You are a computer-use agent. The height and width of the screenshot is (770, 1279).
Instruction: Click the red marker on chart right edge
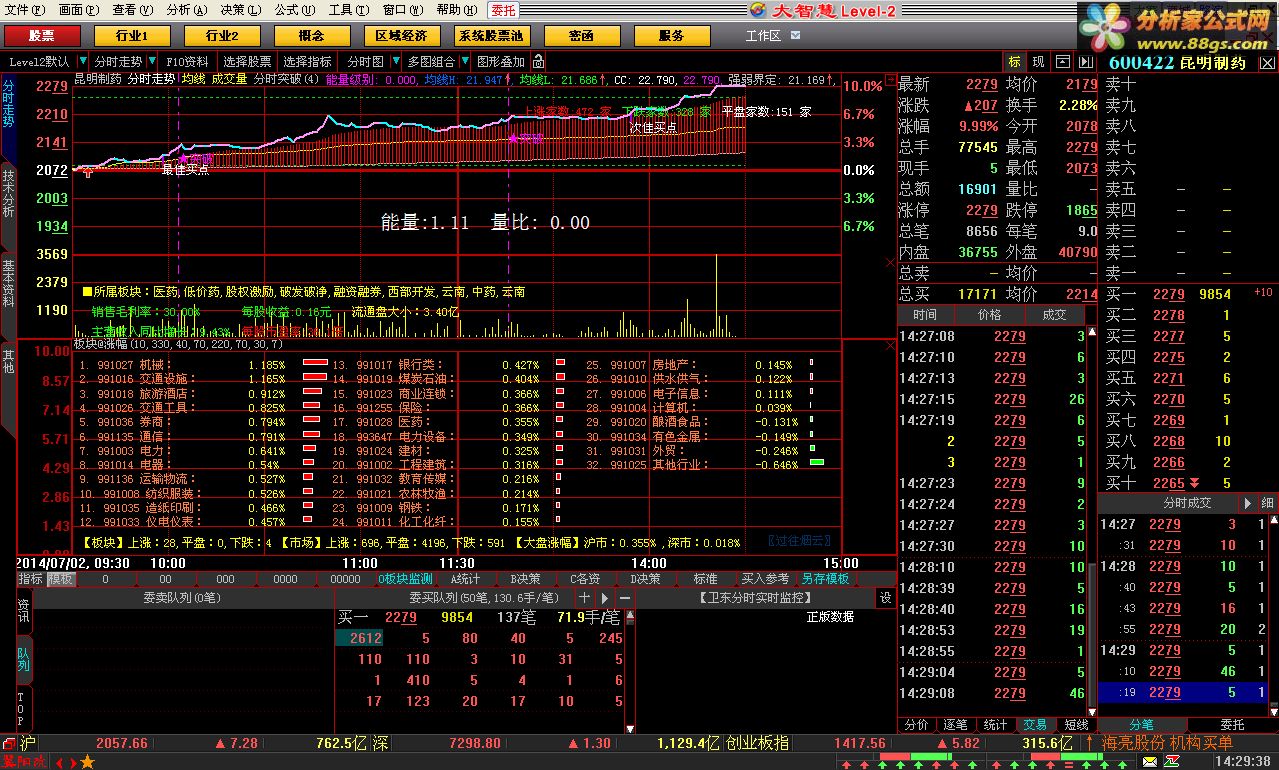point(890,262)
